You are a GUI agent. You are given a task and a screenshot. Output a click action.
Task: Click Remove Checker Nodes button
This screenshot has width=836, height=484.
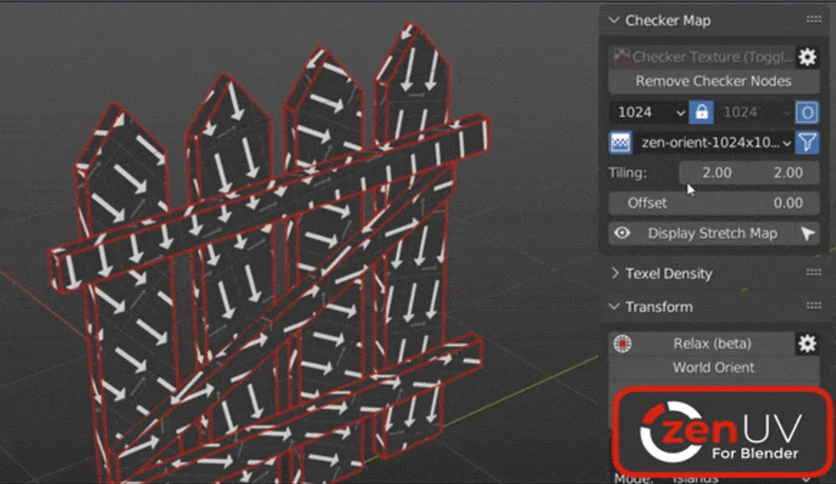click(713, 81)
